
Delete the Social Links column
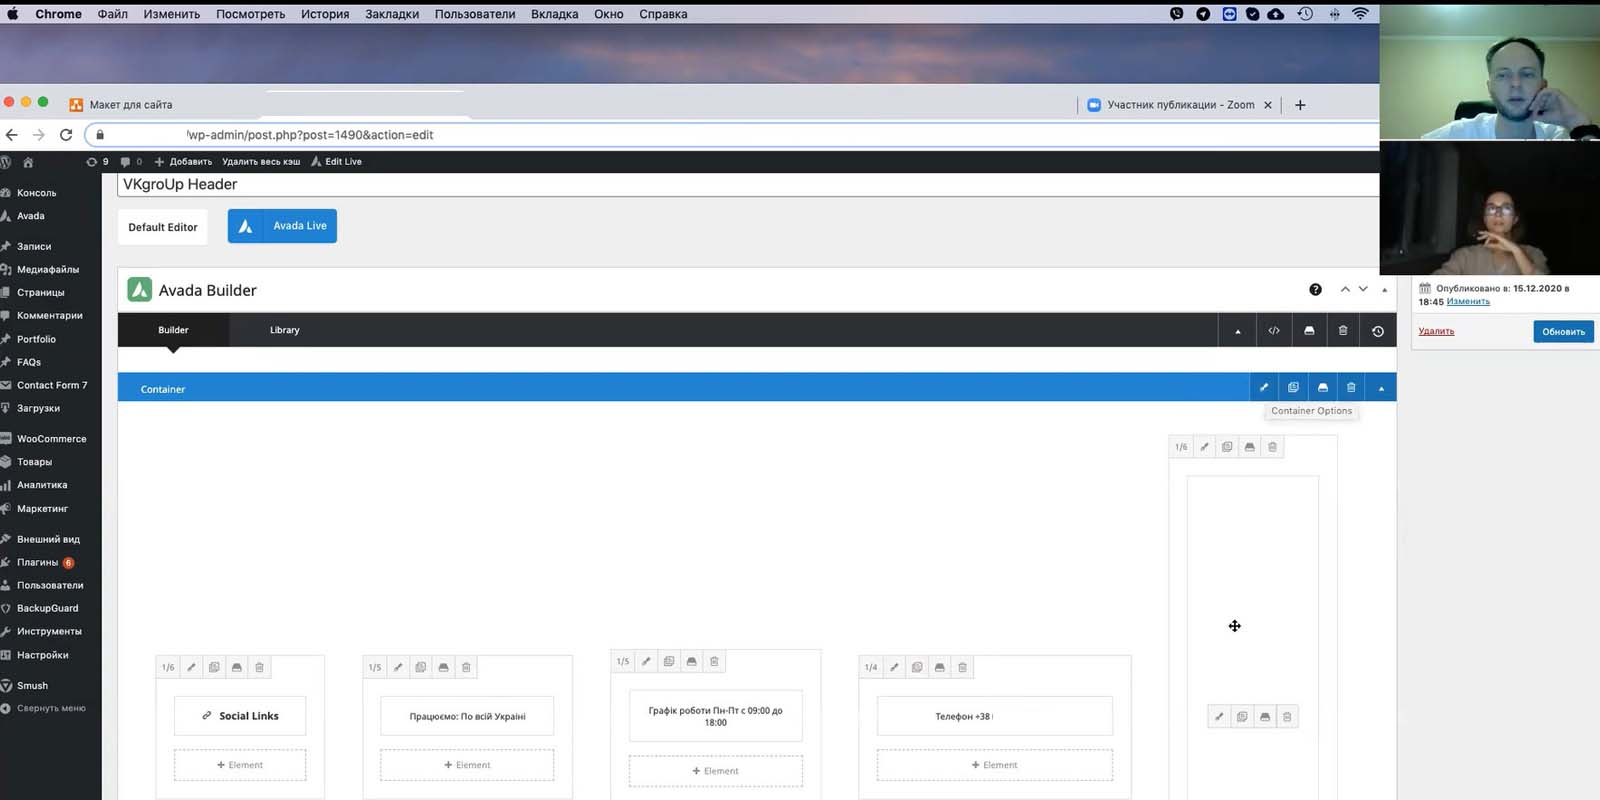click(x=259, y=667)
